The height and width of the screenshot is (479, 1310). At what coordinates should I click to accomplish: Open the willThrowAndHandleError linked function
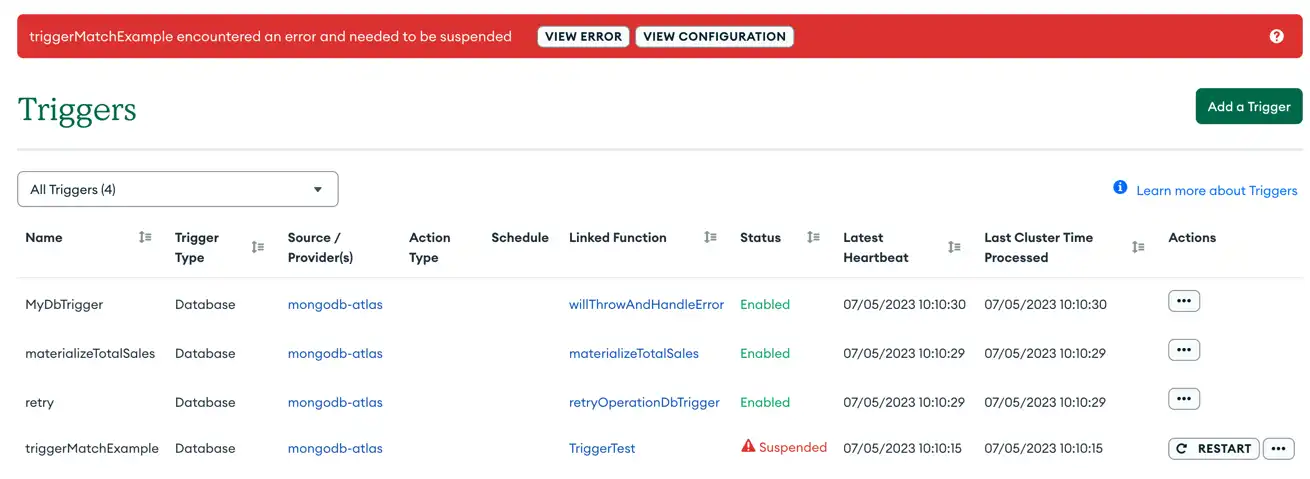(646, 304)
